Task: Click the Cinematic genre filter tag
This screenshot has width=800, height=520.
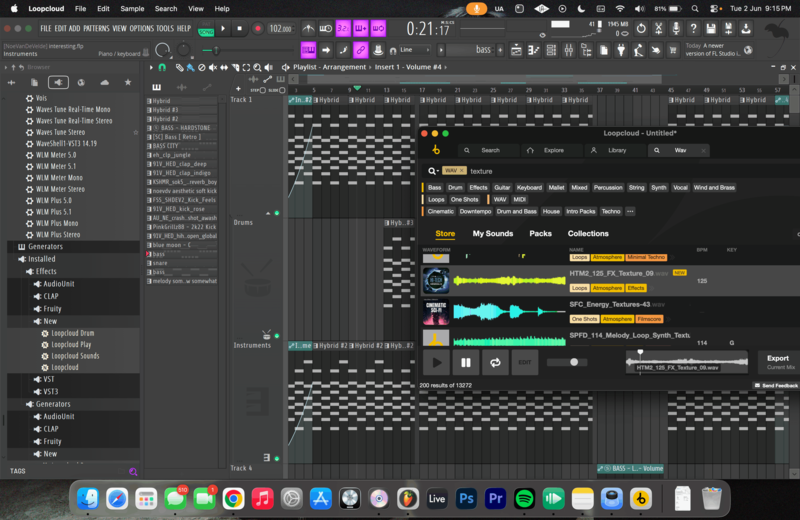Action: 440,211
